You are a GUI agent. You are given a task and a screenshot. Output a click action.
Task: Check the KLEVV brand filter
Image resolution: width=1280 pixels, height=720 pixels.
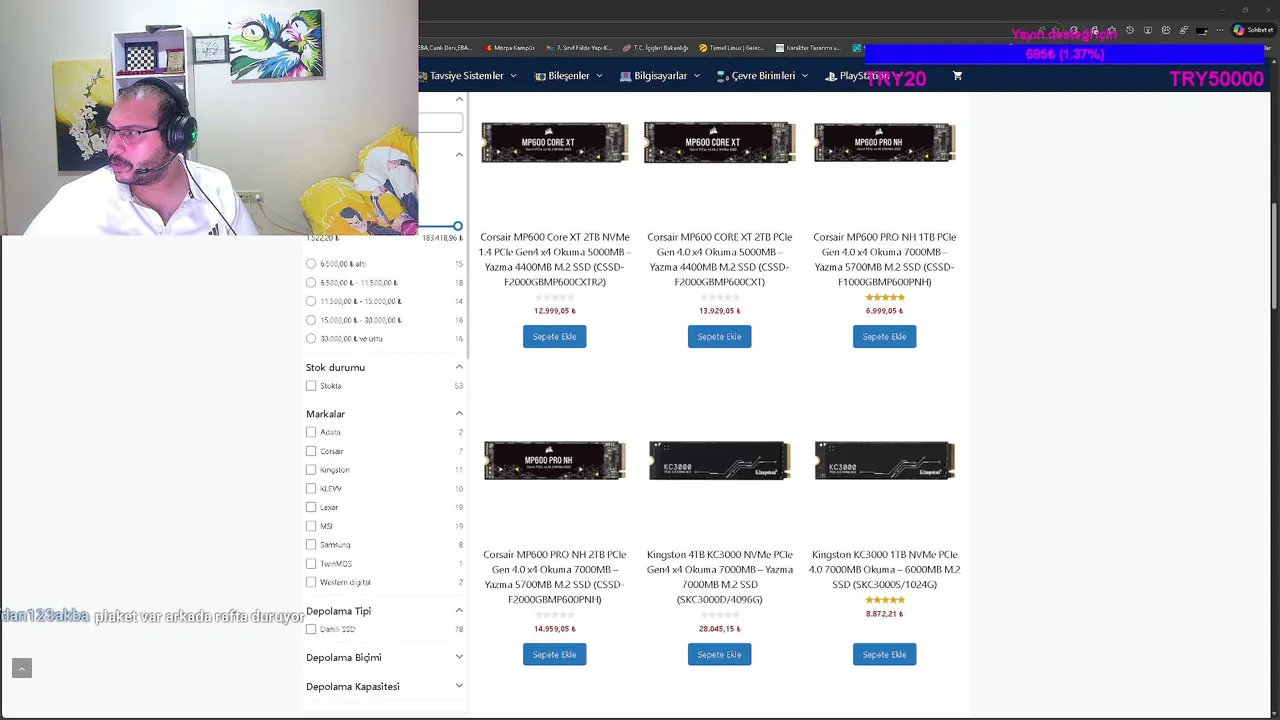(311, 488)
